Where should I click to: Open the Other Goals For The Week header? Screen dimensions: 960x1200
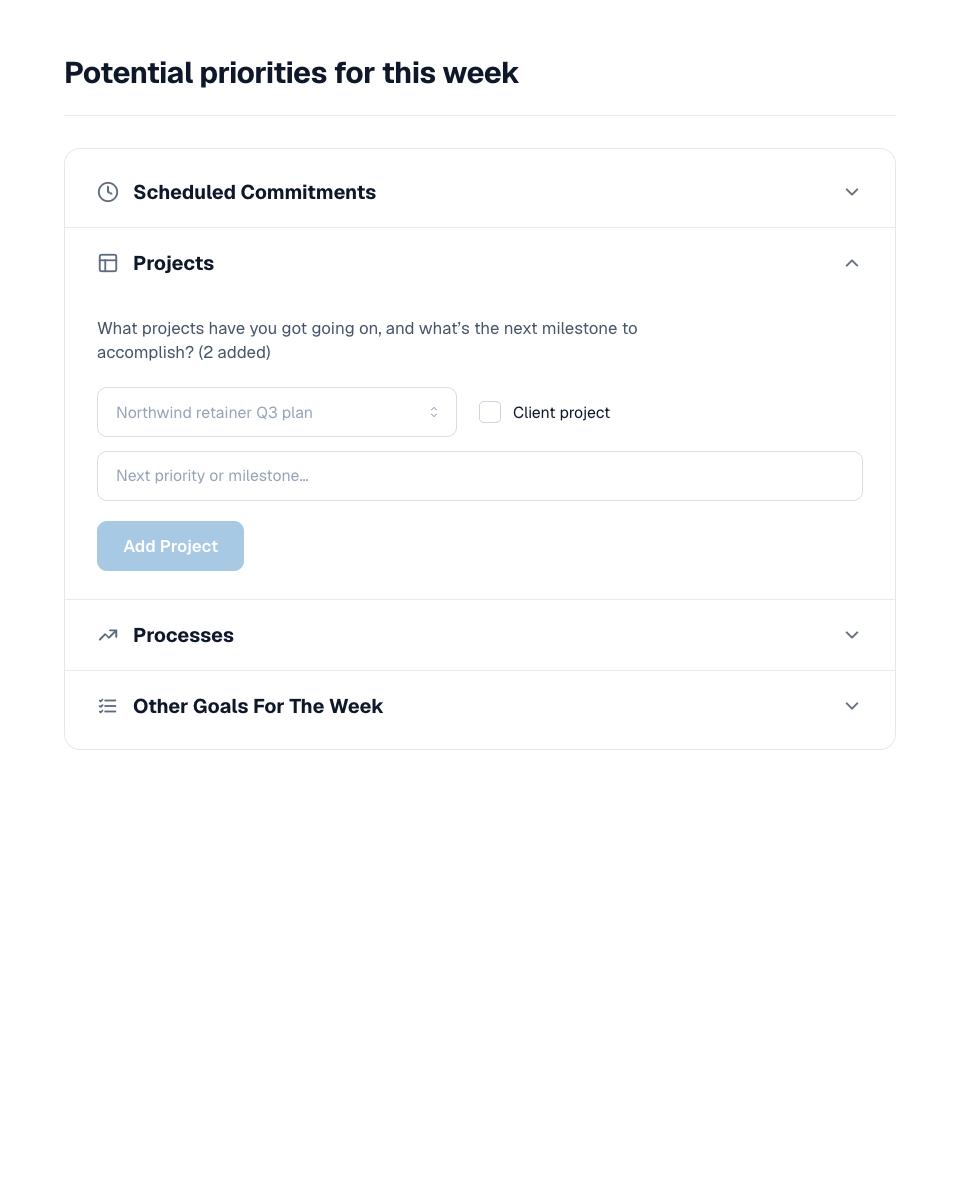(x=480, y=706)
